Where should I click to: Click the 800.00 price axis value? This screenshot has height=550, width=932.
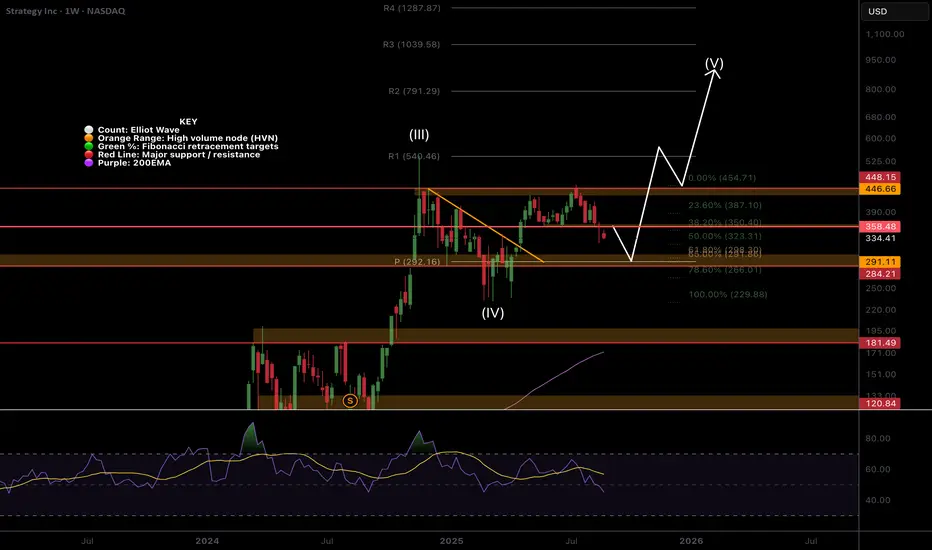(881, 90)
